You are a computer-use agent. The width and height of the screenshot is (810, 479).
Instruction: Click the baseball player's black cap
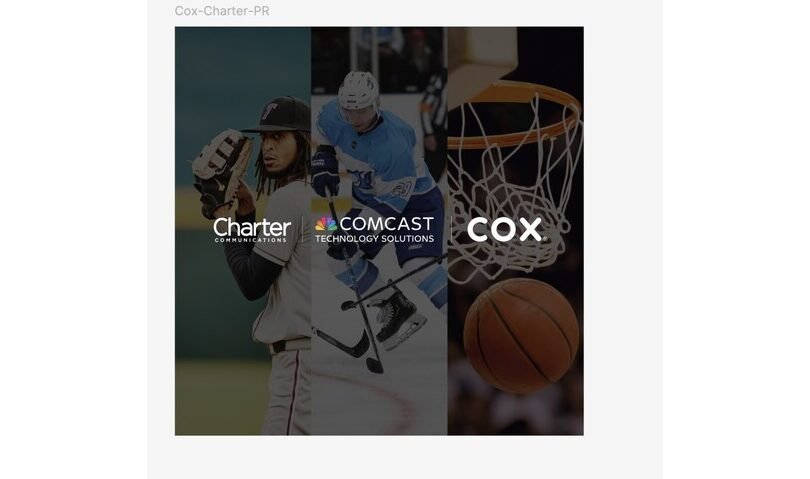point(276,115)
